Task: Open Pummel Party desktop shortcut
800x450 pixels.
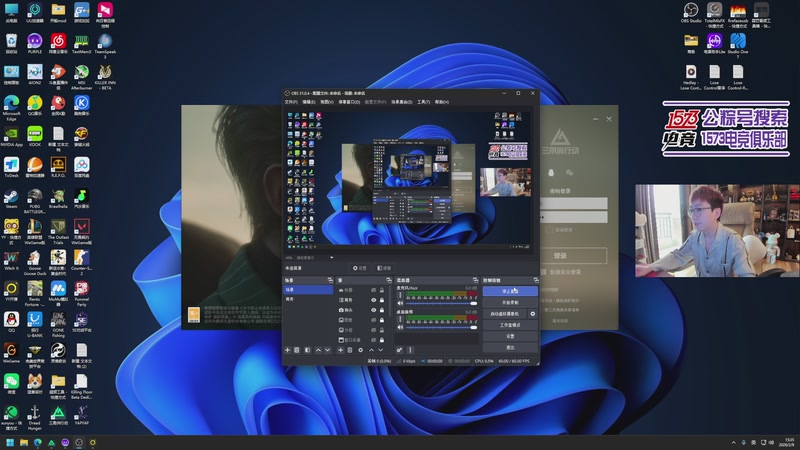Action: tap(82, 293)
